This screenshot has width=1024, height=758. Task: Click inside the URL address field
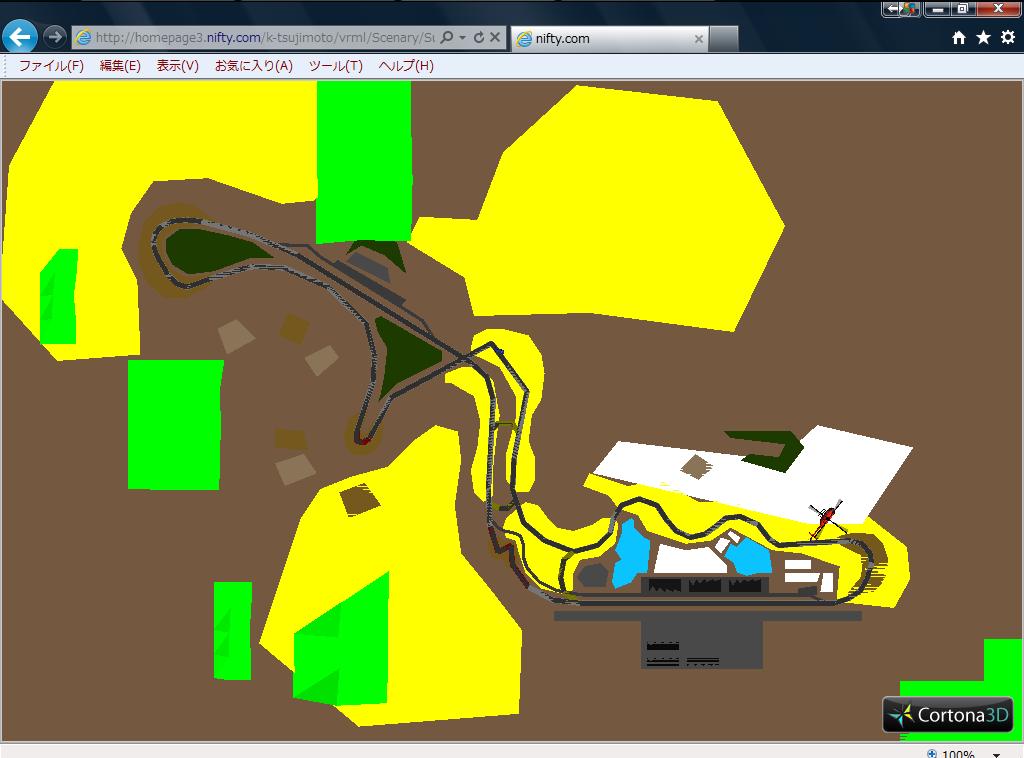point(260,38)
